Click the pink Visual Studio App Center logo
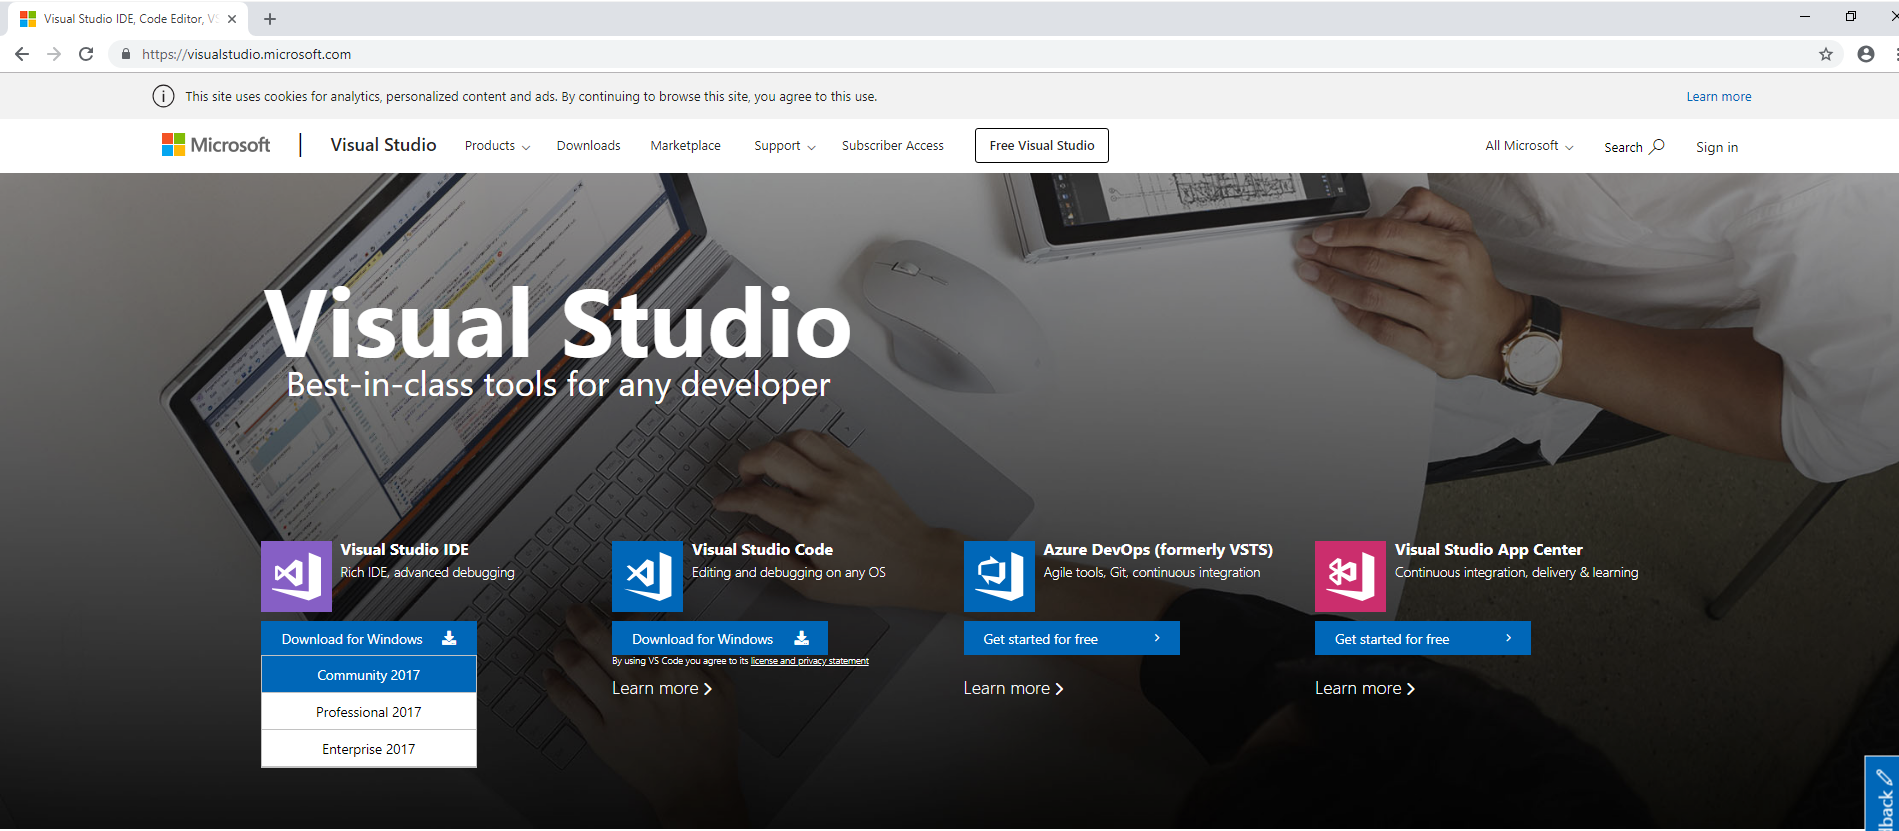The height and width of the screenshot is (831, 1899). pos(1350,576)
